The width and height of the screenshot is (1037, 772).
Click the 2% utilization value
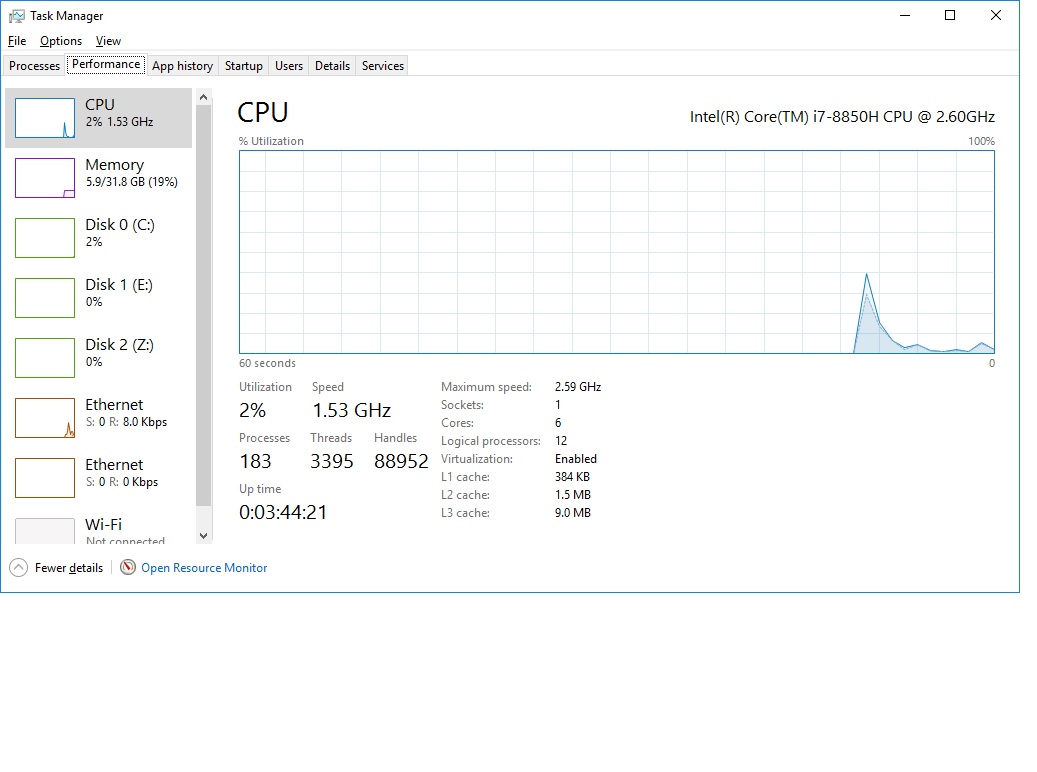coord(253,410)
